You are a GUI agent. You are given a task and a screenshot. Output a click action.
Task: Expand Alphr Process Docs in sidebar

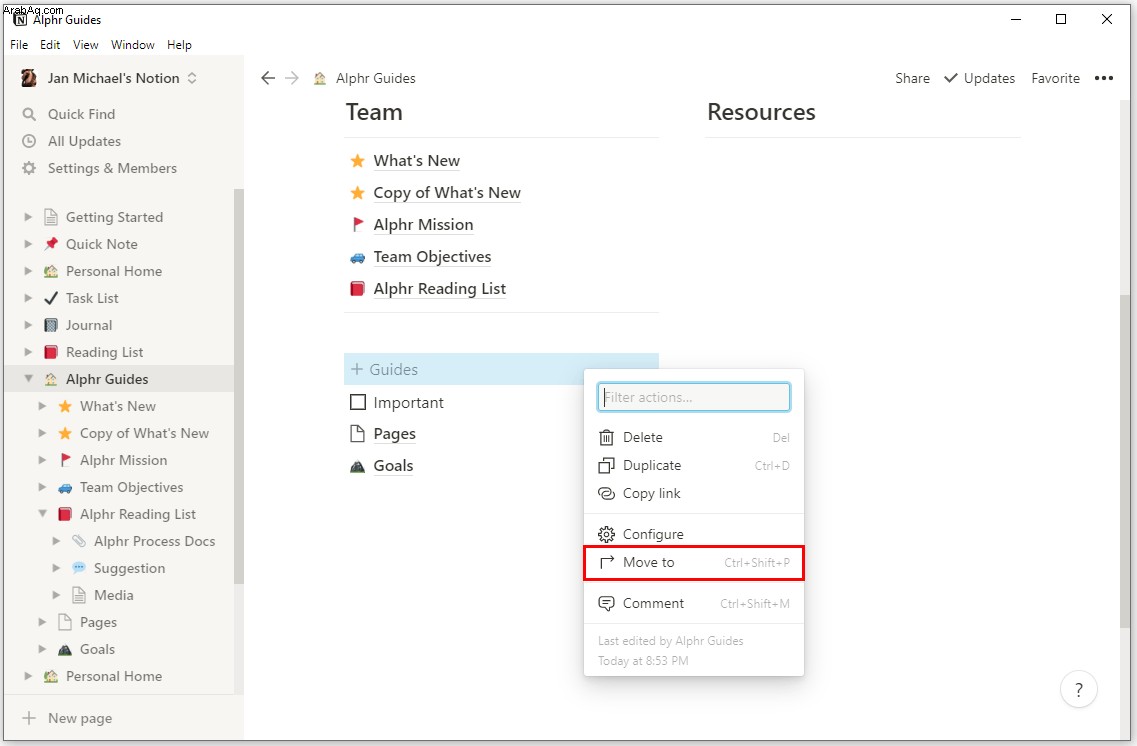pos(56,541)
